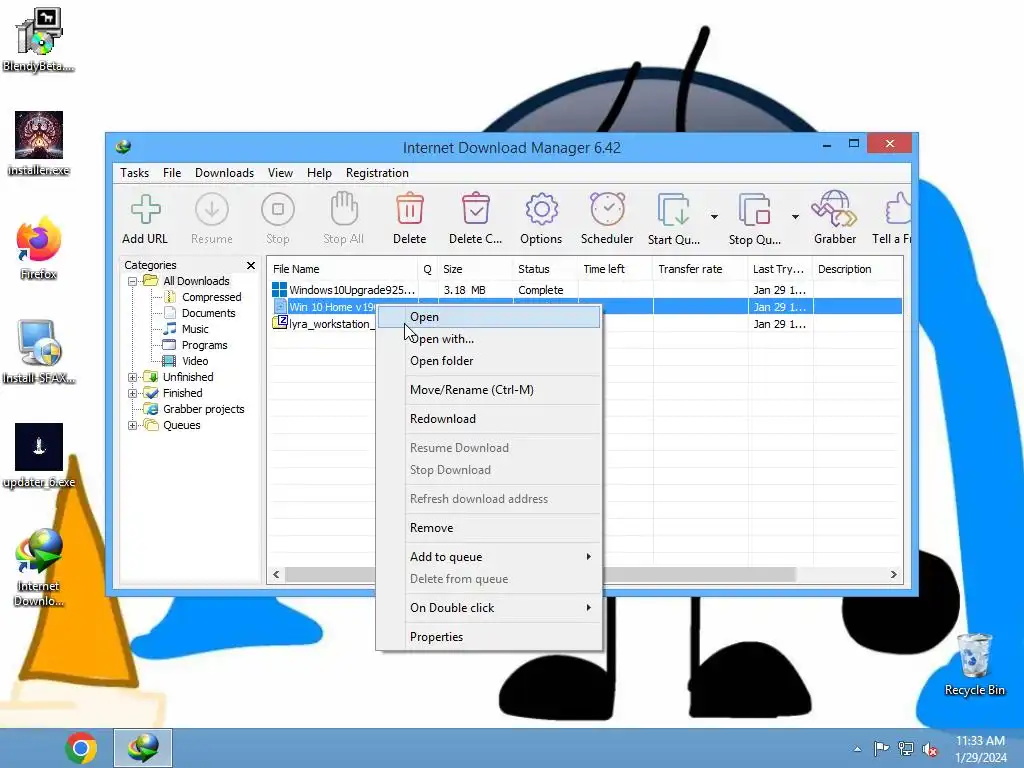The width and height of the screenshot is (1024, 768).
Task: Select Internet Download Manager desktop shortcut
Action: (x=39, y=567)
